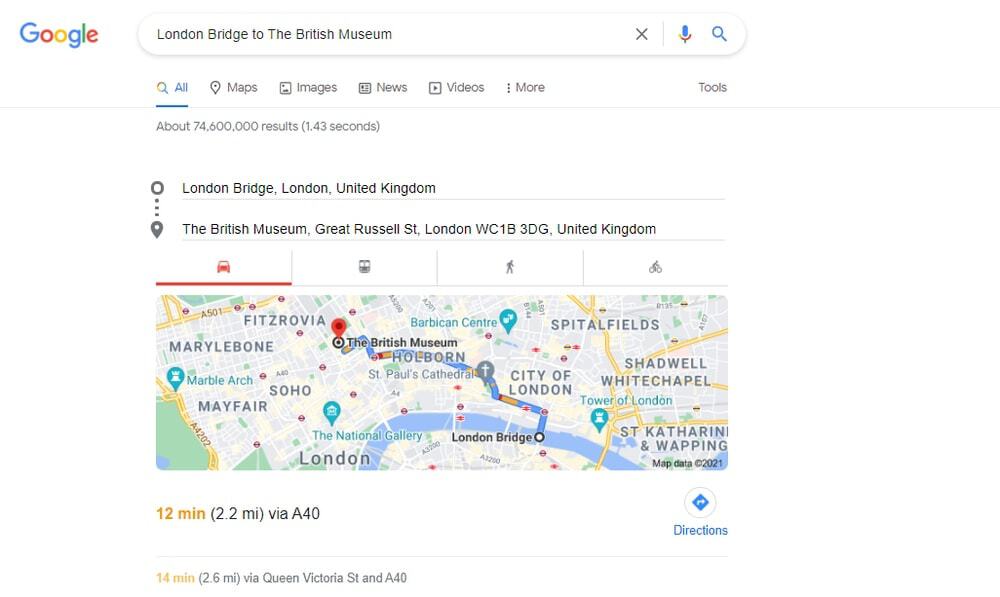Go to the News results tab
This screenshot has height=597, width=1000.
[x=383, y=87]
